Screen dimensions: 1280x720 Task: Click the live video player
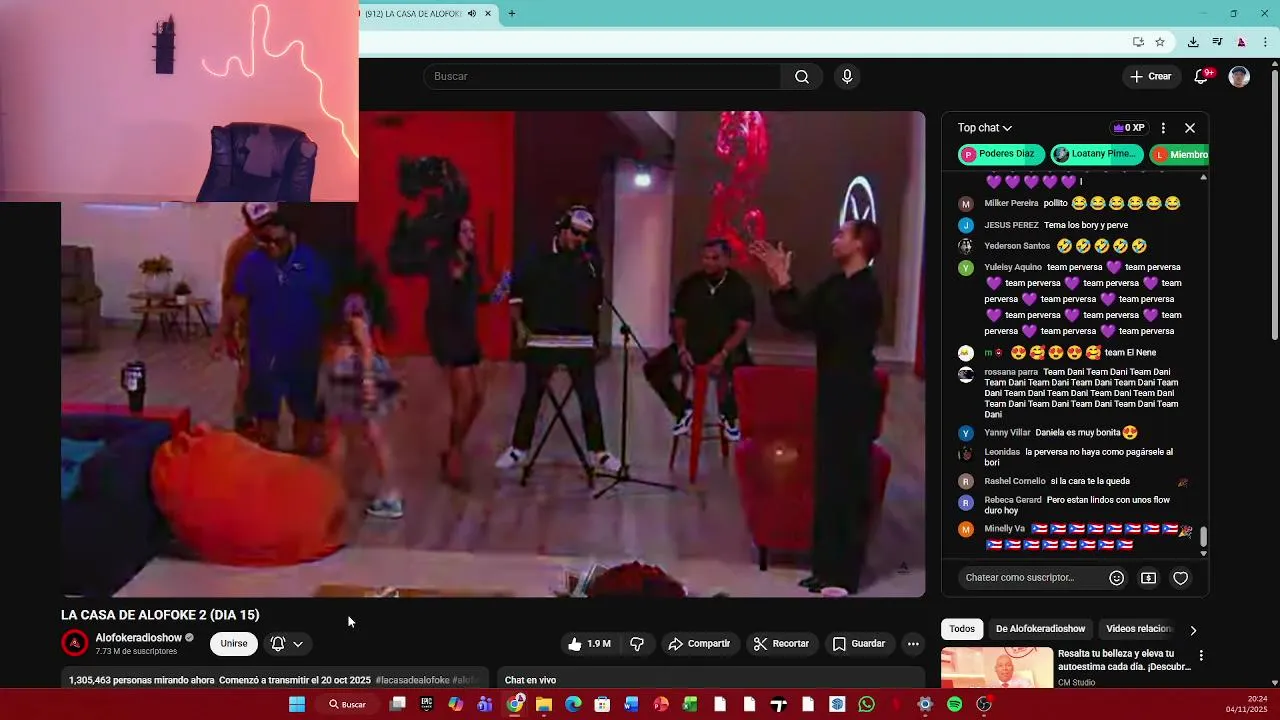tap(493, 354)
